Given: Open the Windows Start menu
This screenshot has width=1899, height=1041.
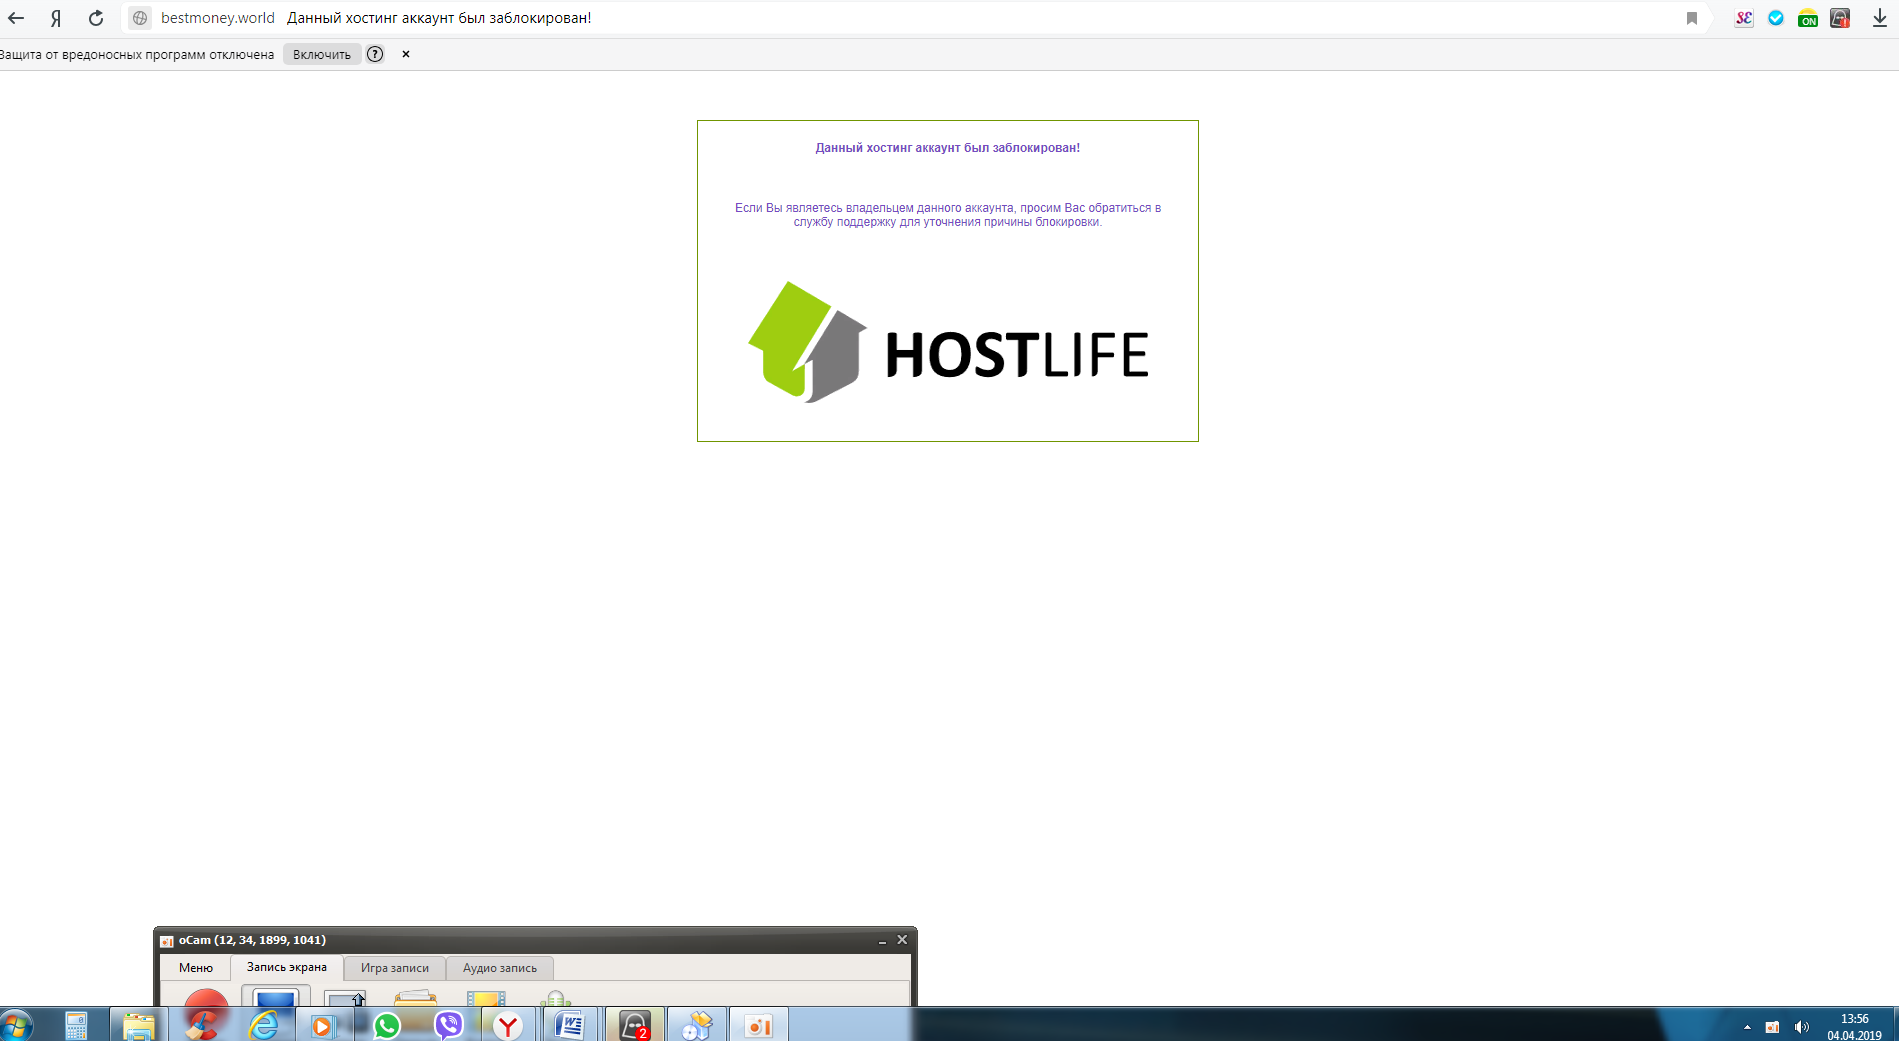Looking at the screenshot, I should tap(16, 1025).
